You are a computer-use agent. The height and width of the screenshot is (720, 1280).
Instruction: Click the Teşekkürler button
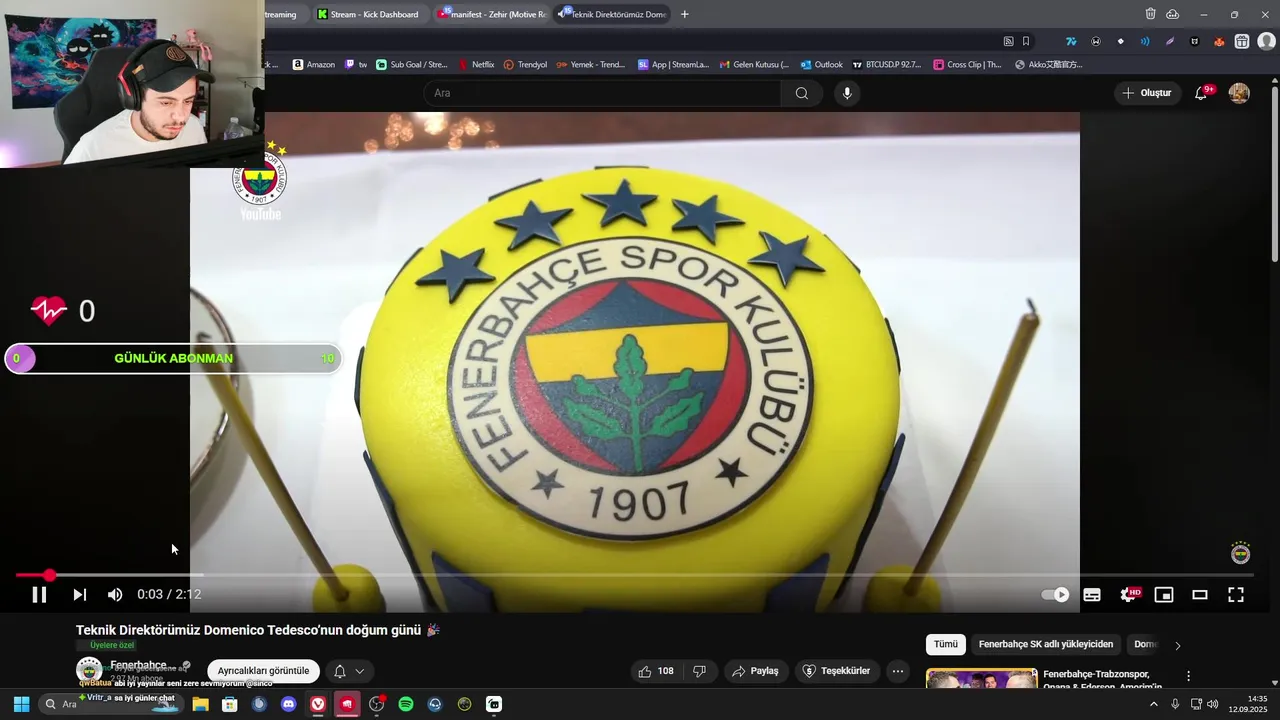836,671
